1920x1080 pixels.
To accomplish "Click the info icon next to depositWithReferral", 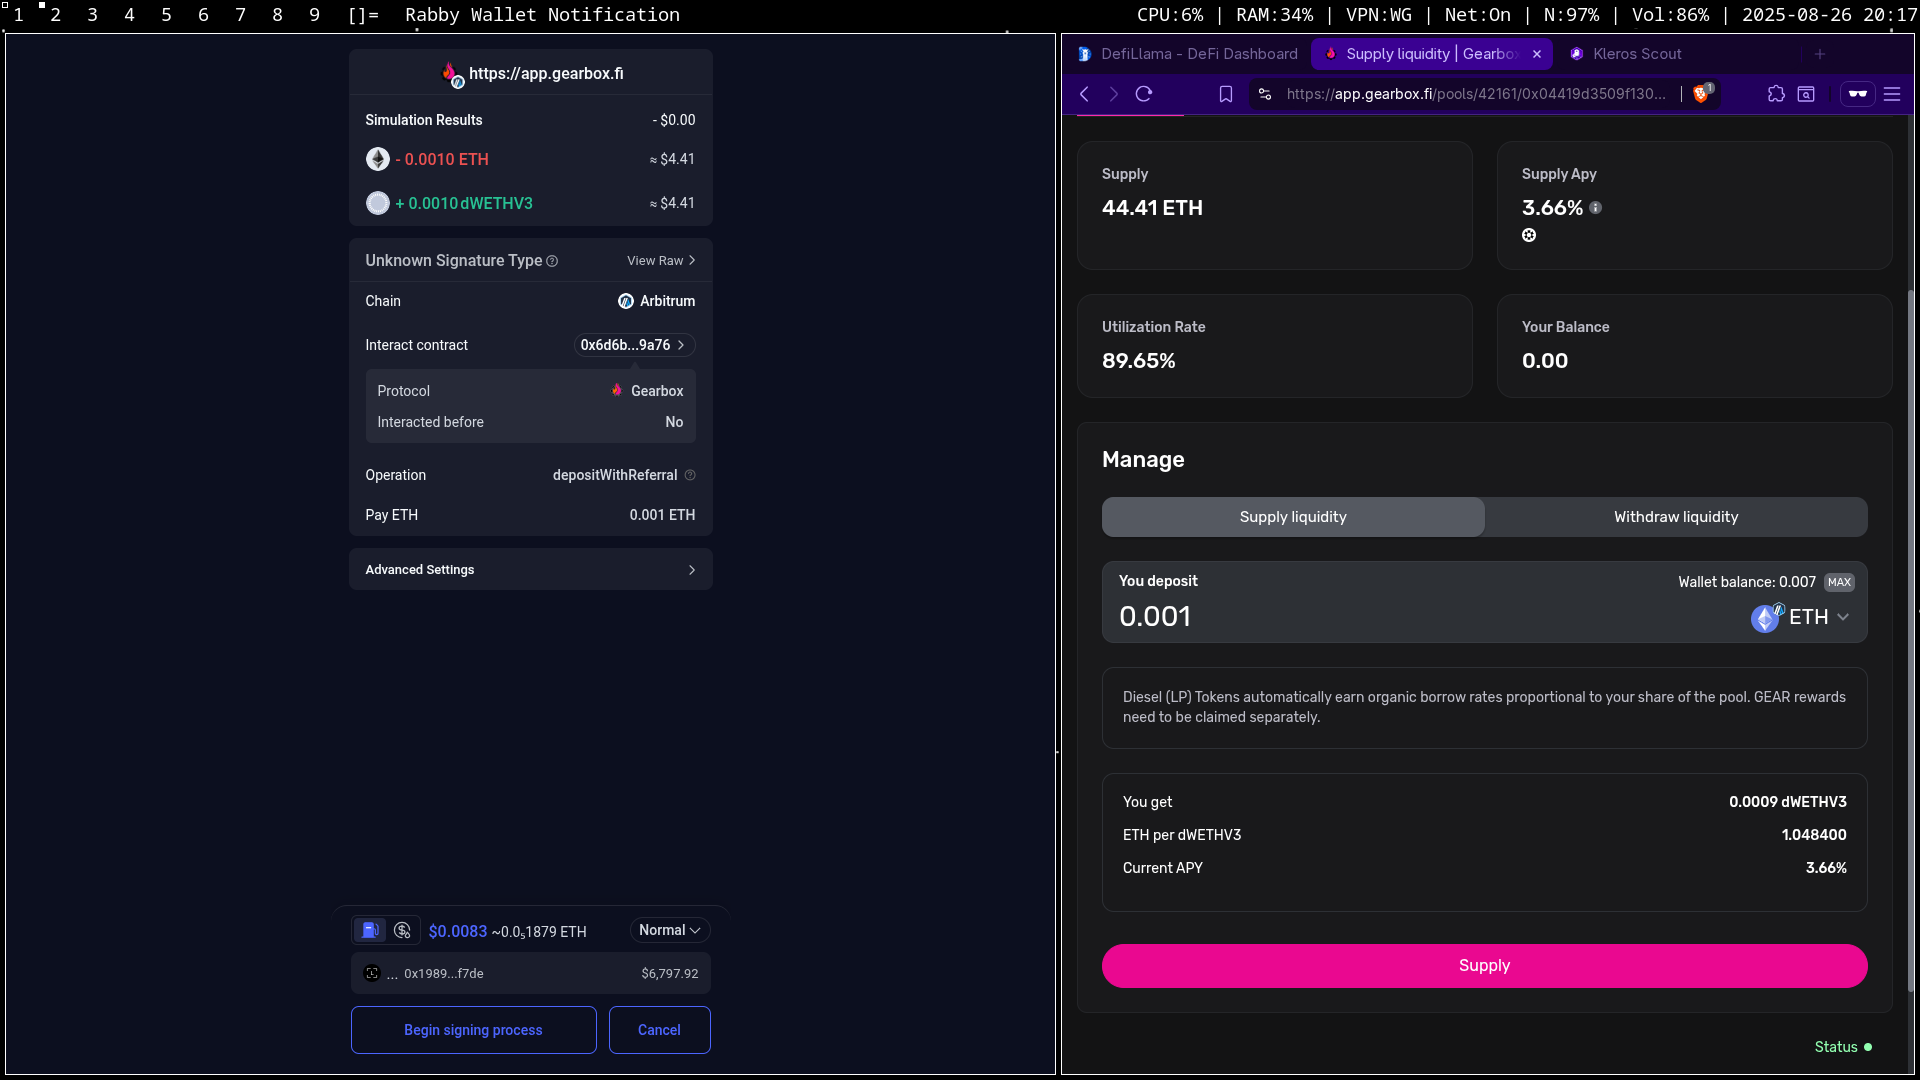I will [x=690, y=475].
